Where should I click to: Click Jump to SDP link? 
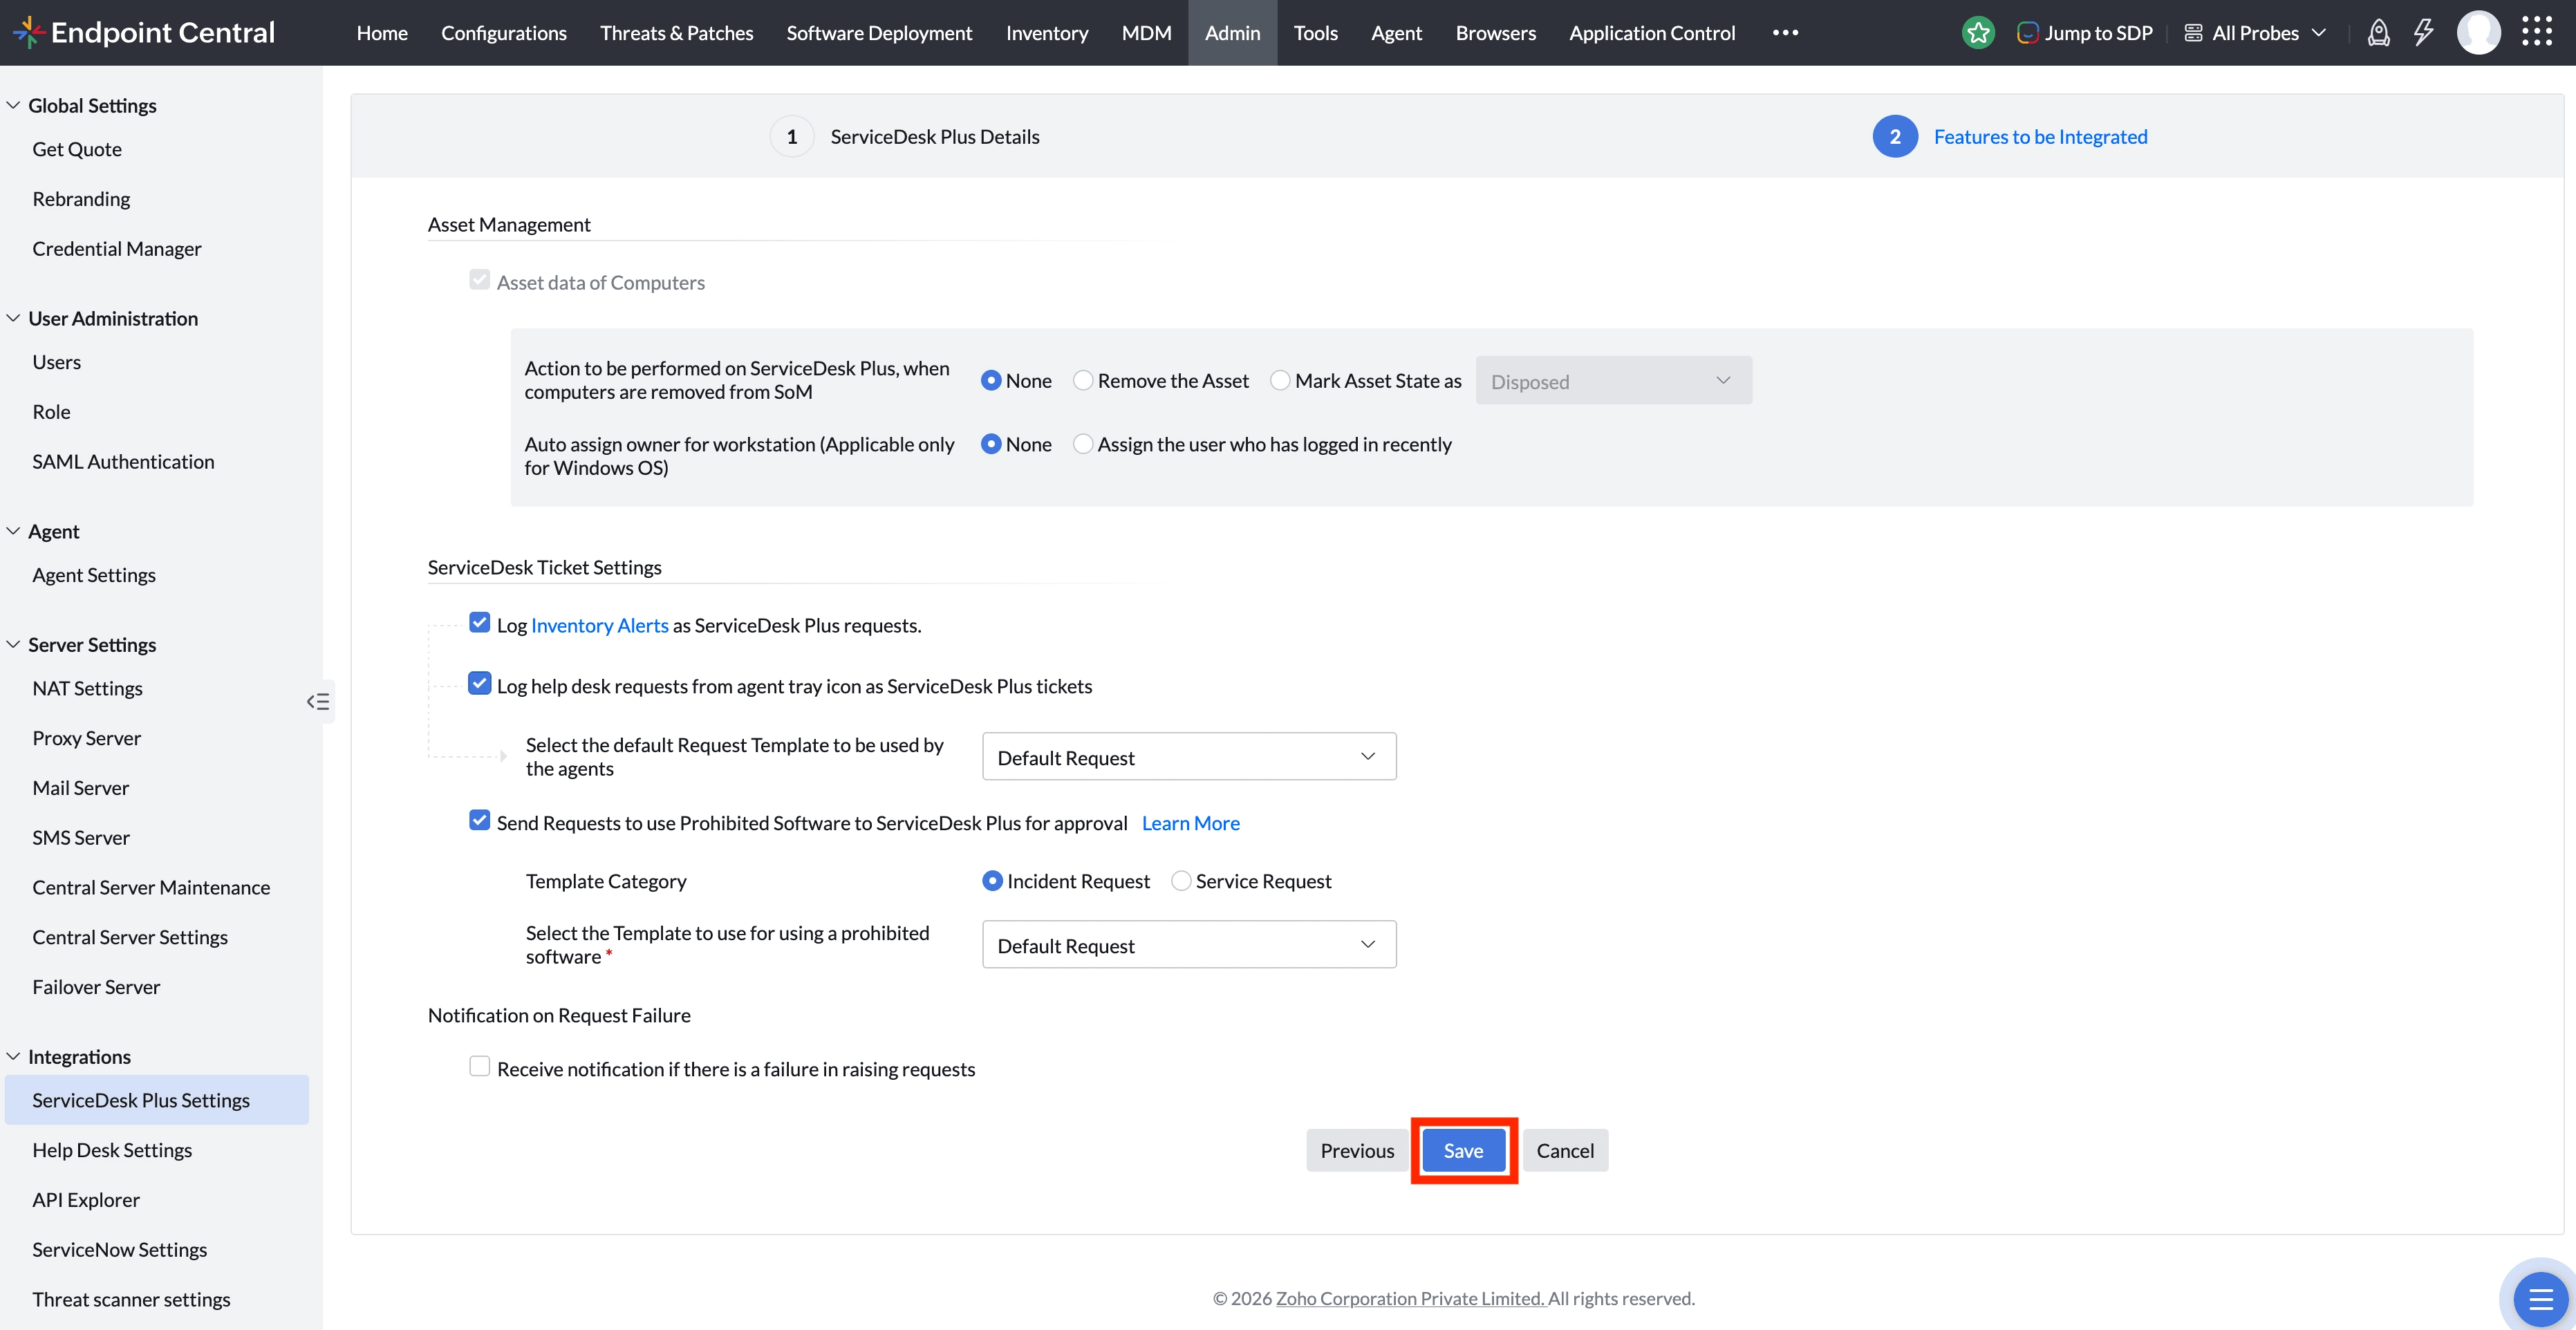coord(2098,33)
